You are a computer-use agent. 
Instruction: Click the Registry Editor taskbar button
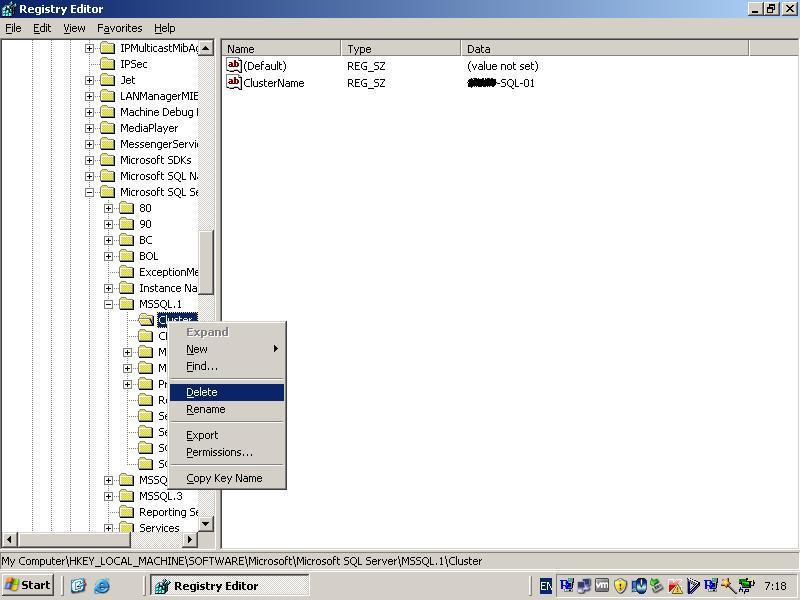click(x=229, y=585)
